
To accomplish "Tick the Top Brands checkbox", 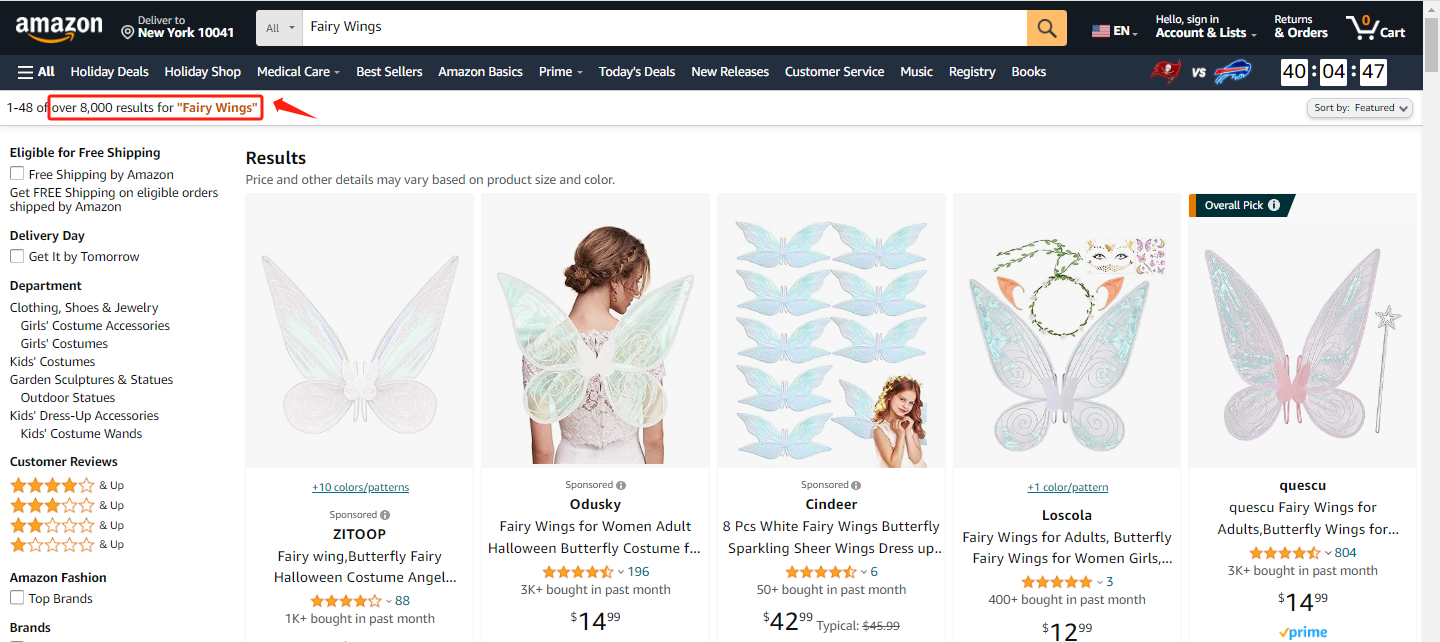I will click(17, 598).
